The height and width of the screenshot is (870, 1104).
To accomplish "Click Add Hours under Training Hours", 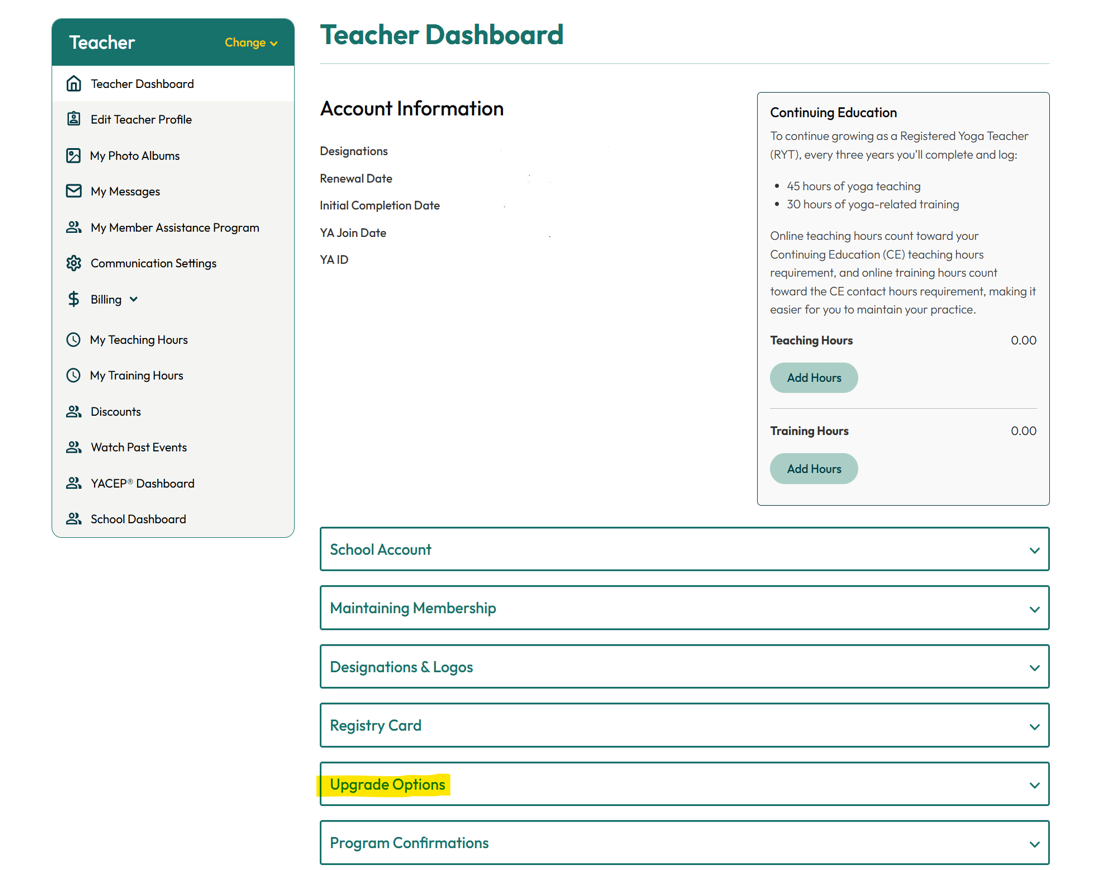I will (814, 469).
